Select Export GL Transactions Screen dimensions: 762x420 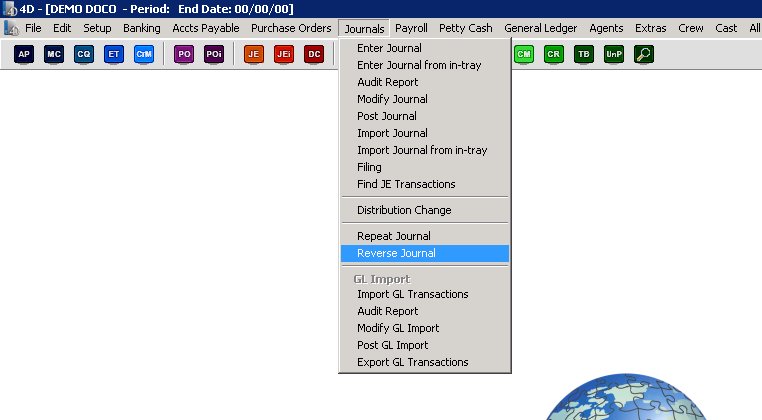click(425, 362)
